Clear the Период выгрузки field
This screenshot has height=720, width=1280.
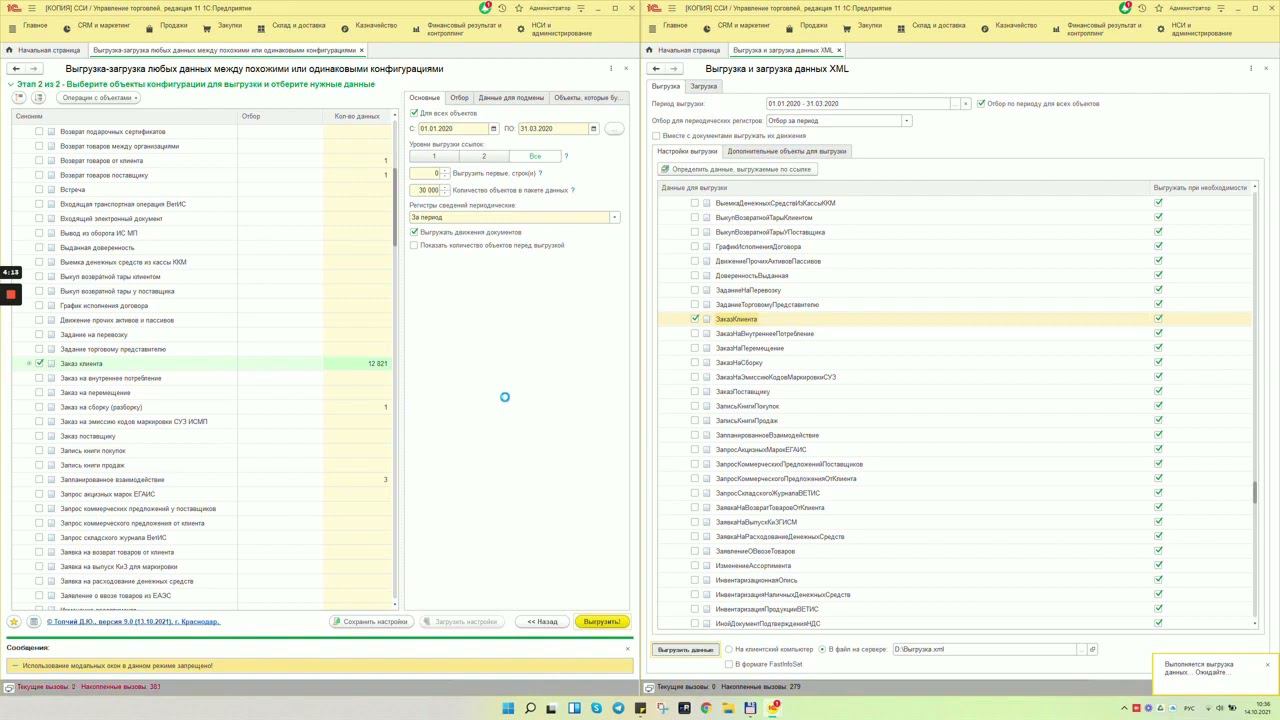[965, 104]
